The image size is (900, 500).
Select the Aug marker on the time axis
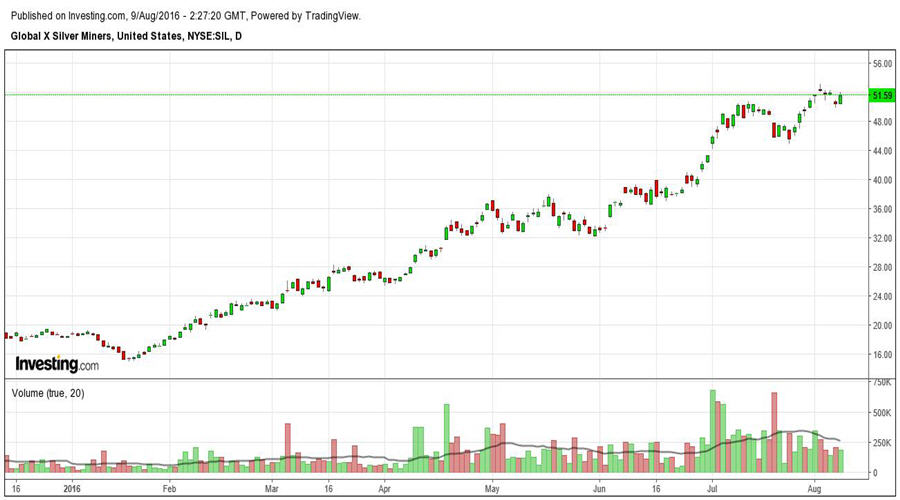(x=815, y=489)
